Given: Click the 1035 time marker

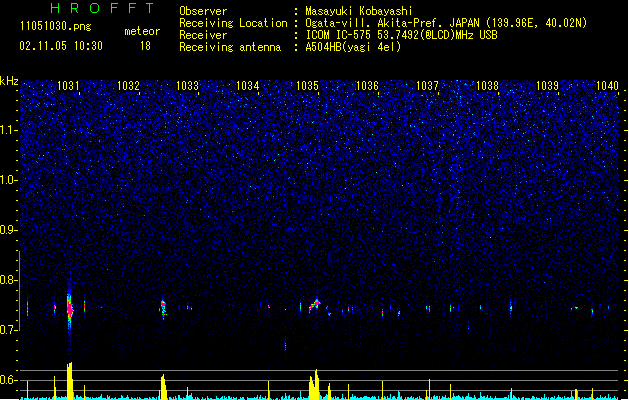Looking at the screenshot, I should (307, 86).
